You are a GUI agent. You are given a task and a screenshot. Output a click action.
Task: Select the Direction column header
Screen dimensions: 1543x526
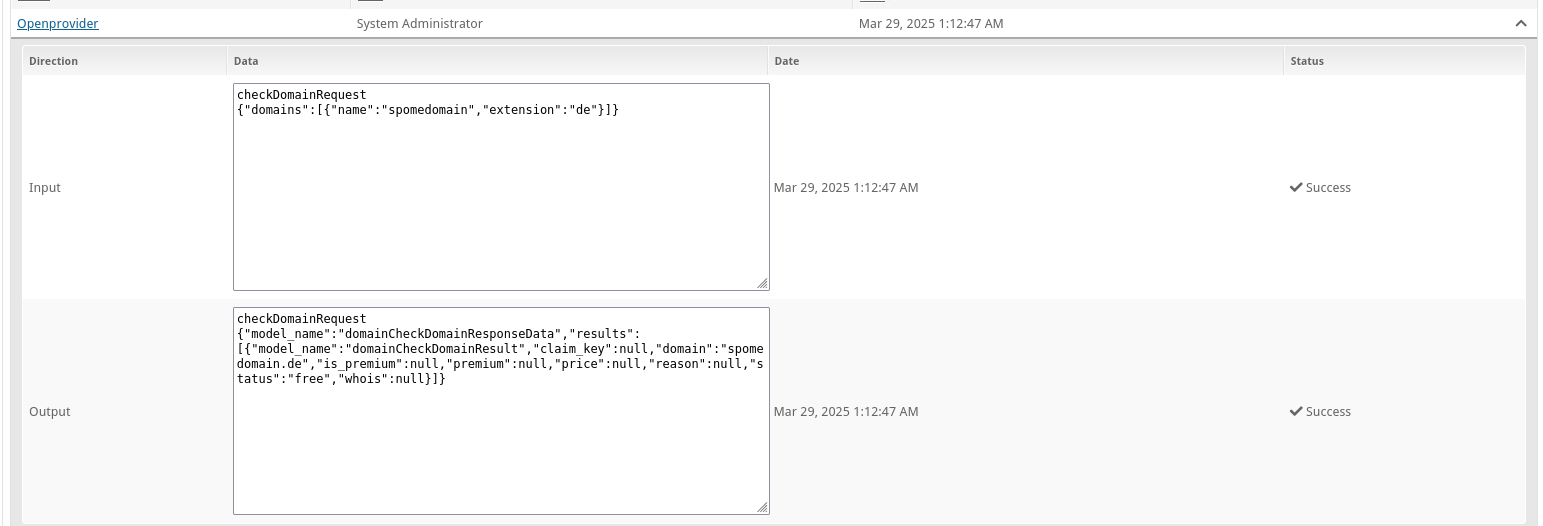[x=54, y=61]
